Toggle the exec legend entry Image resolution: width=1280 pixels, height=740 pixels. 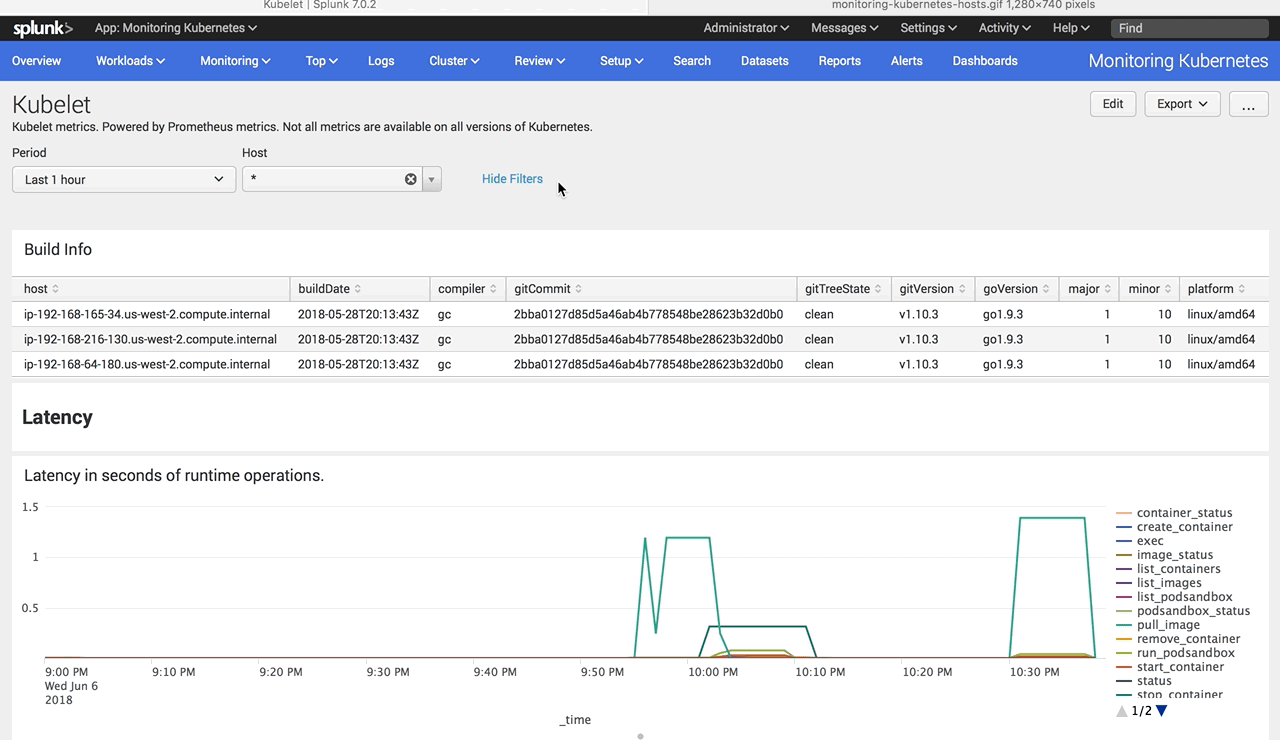[x=1140, y=541]
